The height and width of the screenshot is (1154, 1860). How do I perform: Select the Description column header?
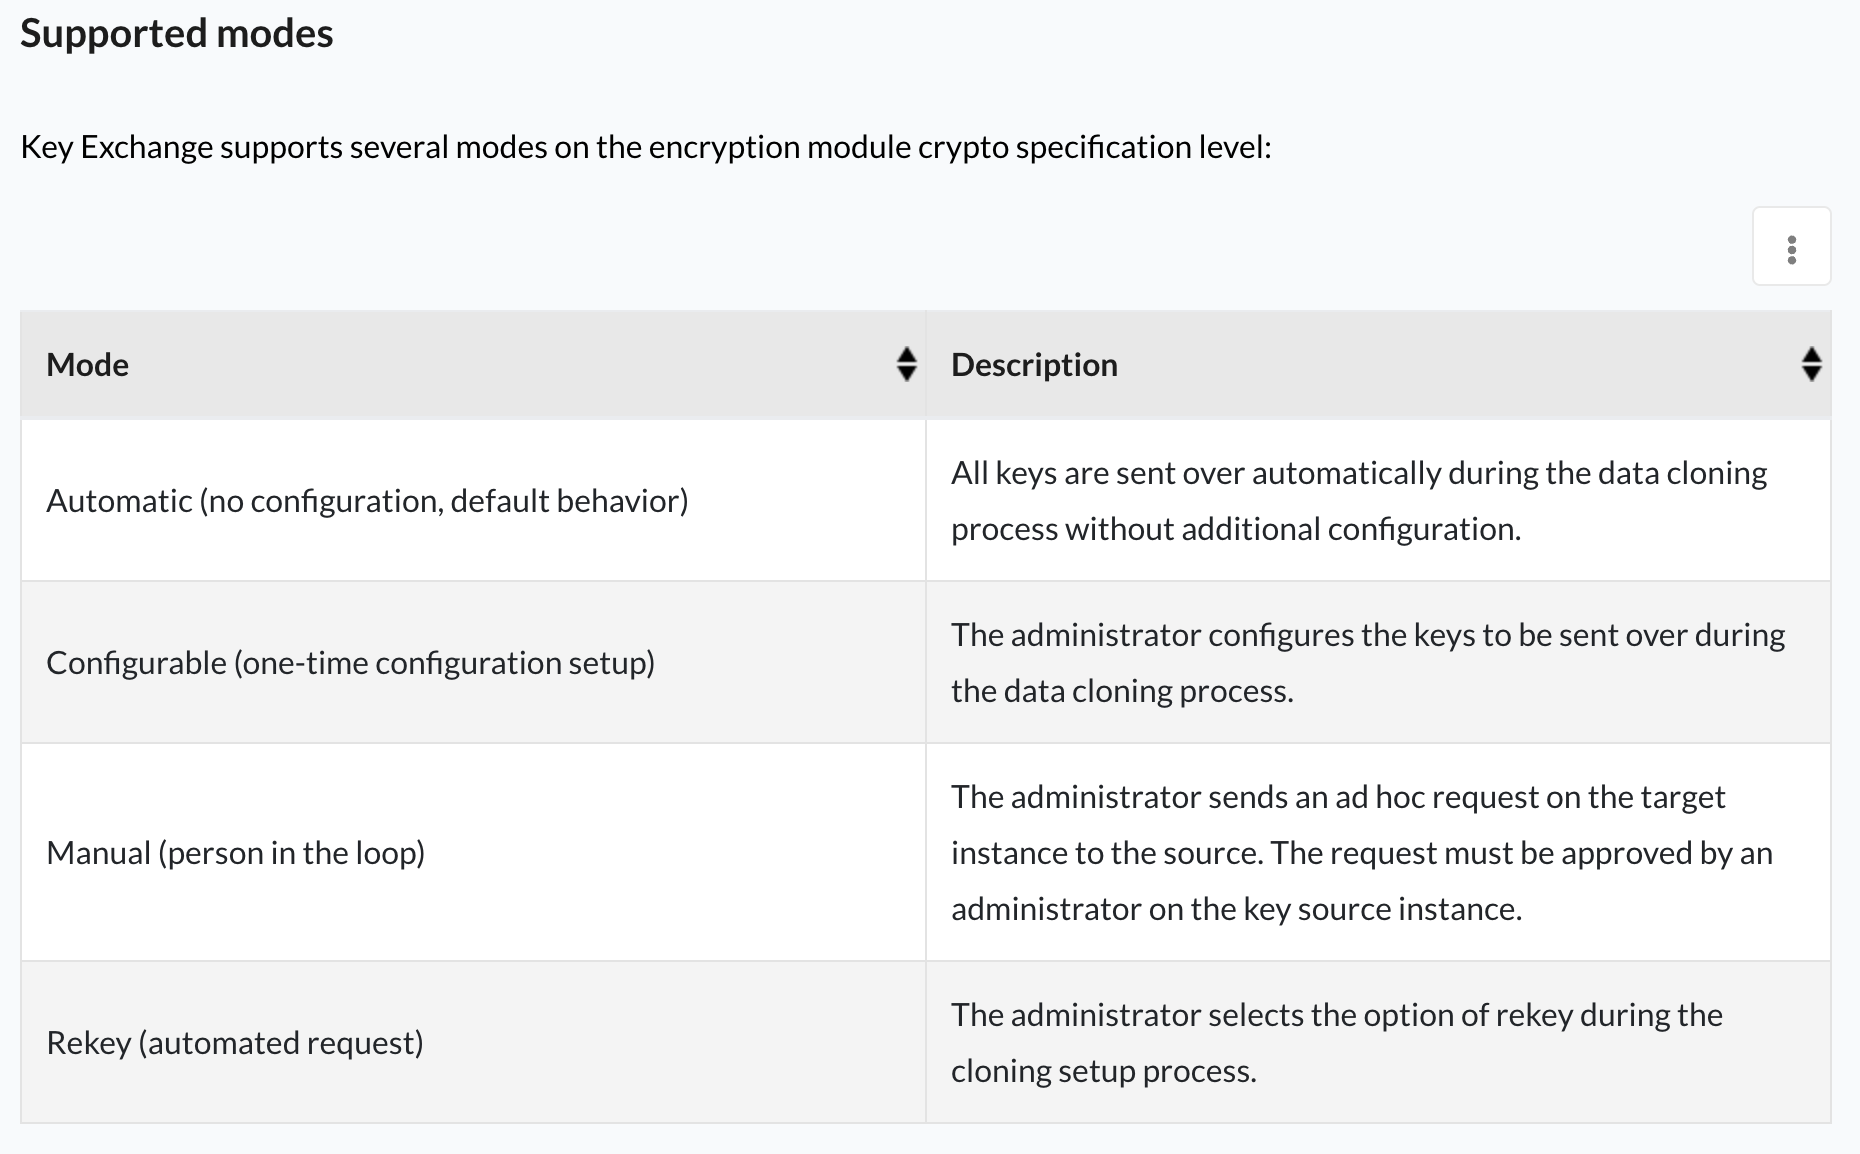pyautogui.click(x=1034, y=365)
